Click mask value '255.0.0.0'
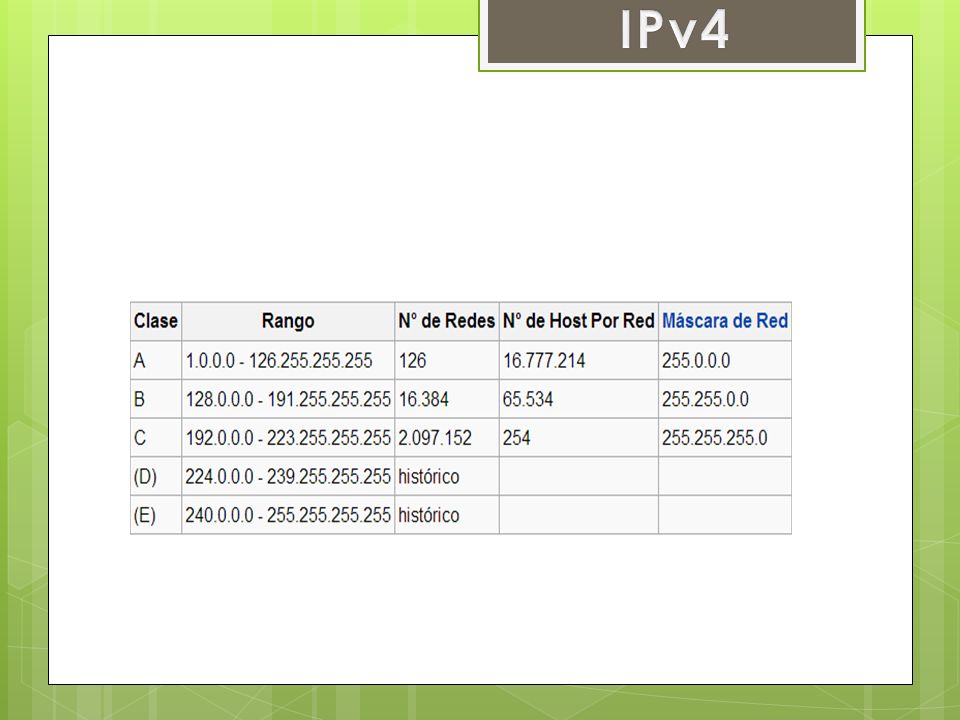Image resolution: width=960 pixels, height=720 pixels. pos(696,361)
